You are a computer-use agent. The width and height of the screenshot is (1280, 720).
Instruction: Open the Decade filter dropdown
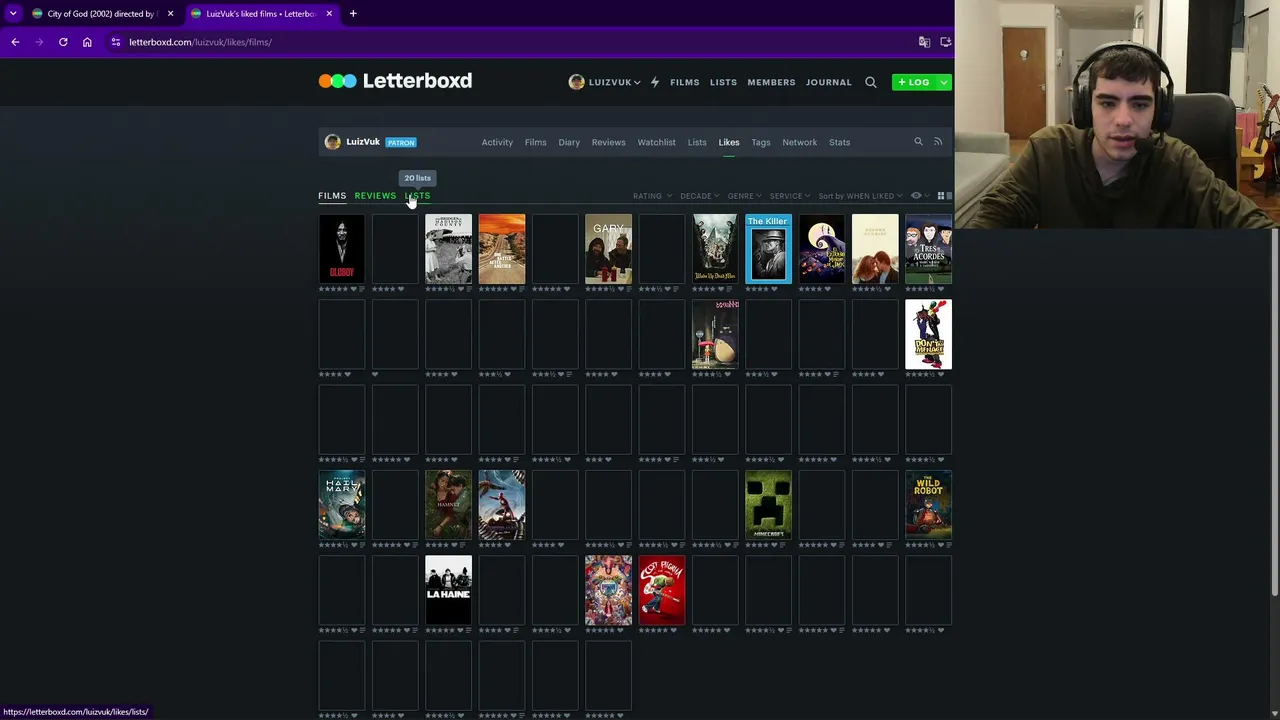(698, 196)
